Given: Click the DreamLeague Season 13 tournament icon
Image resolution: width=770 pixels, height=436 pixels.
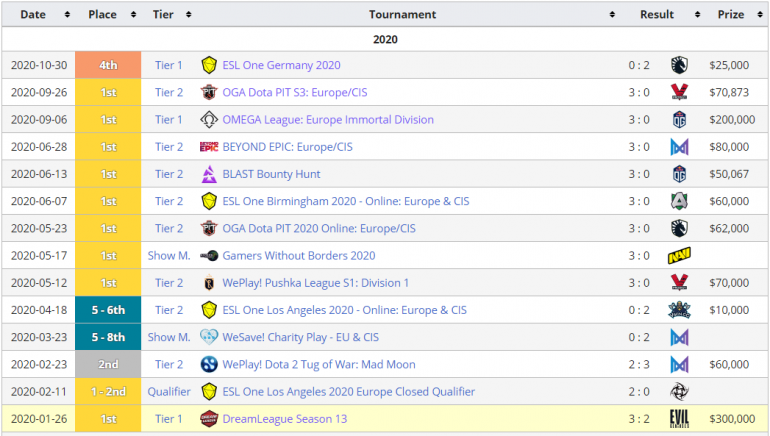Looking at the screenshot, I should click(209, 419).
